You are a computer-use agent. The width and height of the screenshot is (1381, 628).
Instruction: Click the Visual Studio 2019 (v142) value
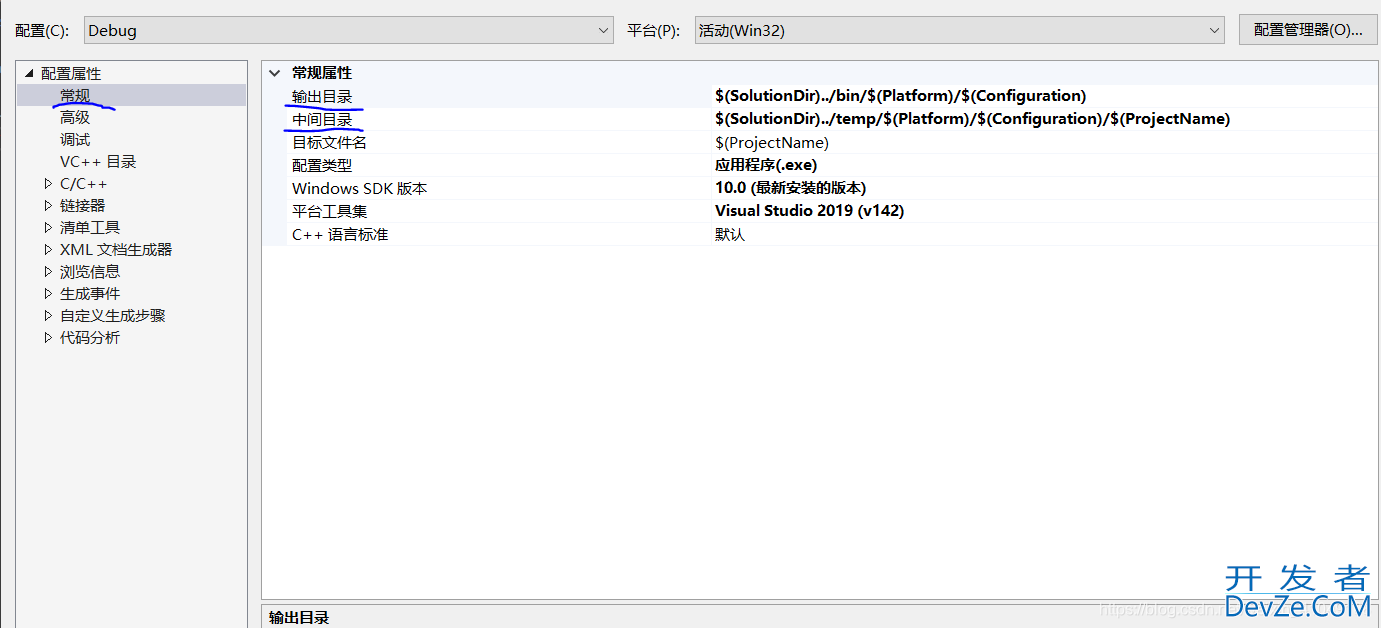pos(809,211)
